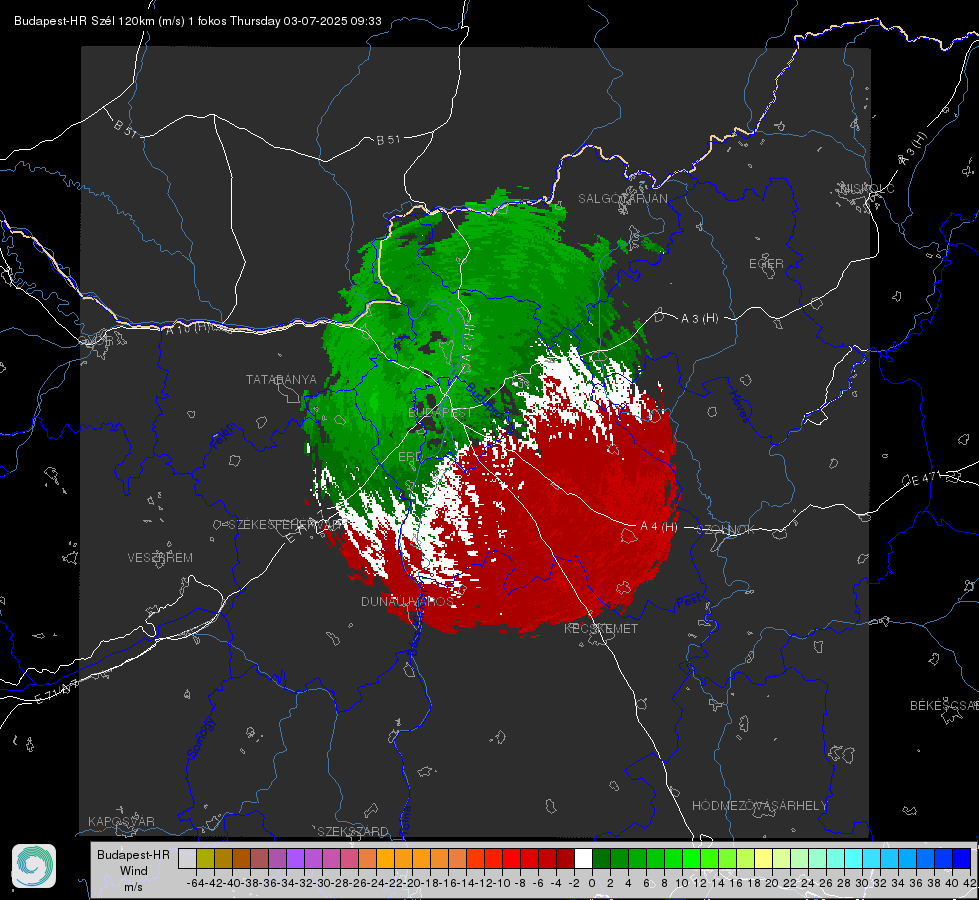This screenshot has height=900, width=979.
Task: Click the ÉRD town label
Action: pos(410,457)
